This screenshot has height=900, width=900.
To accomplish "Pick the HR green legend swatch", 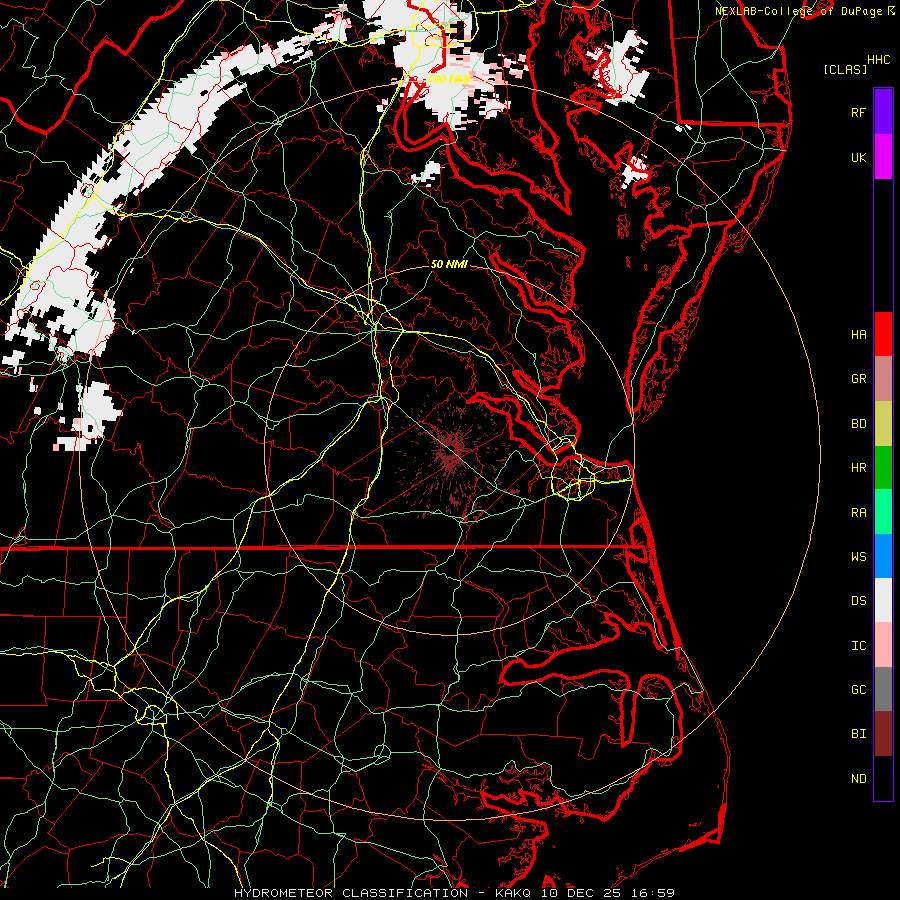I will (883, 468).
